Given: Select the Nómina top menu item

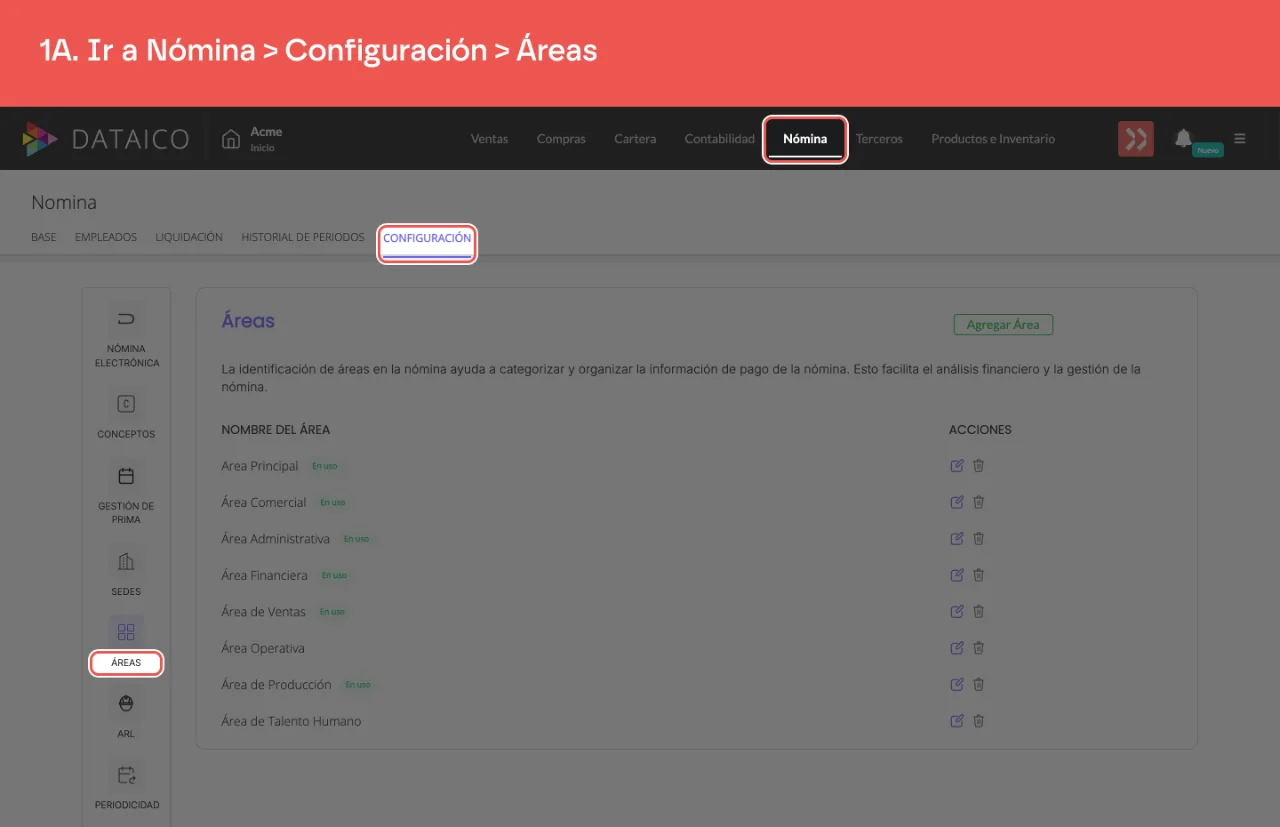Looking at the screenshot, I should 805,139.
